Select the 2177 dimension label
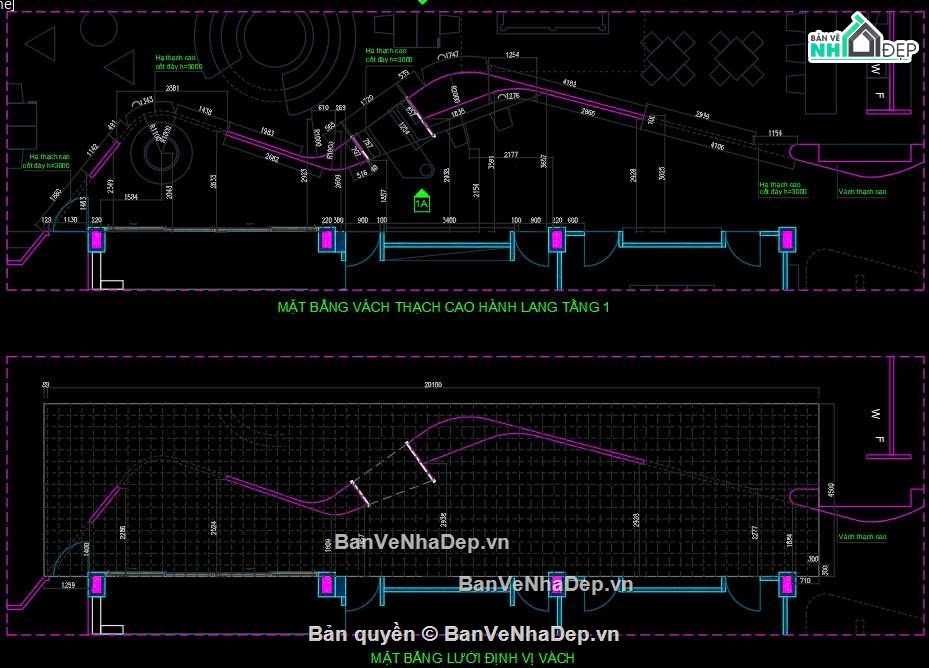Viewport: 929px width, 668px height. tap(511, 155)
